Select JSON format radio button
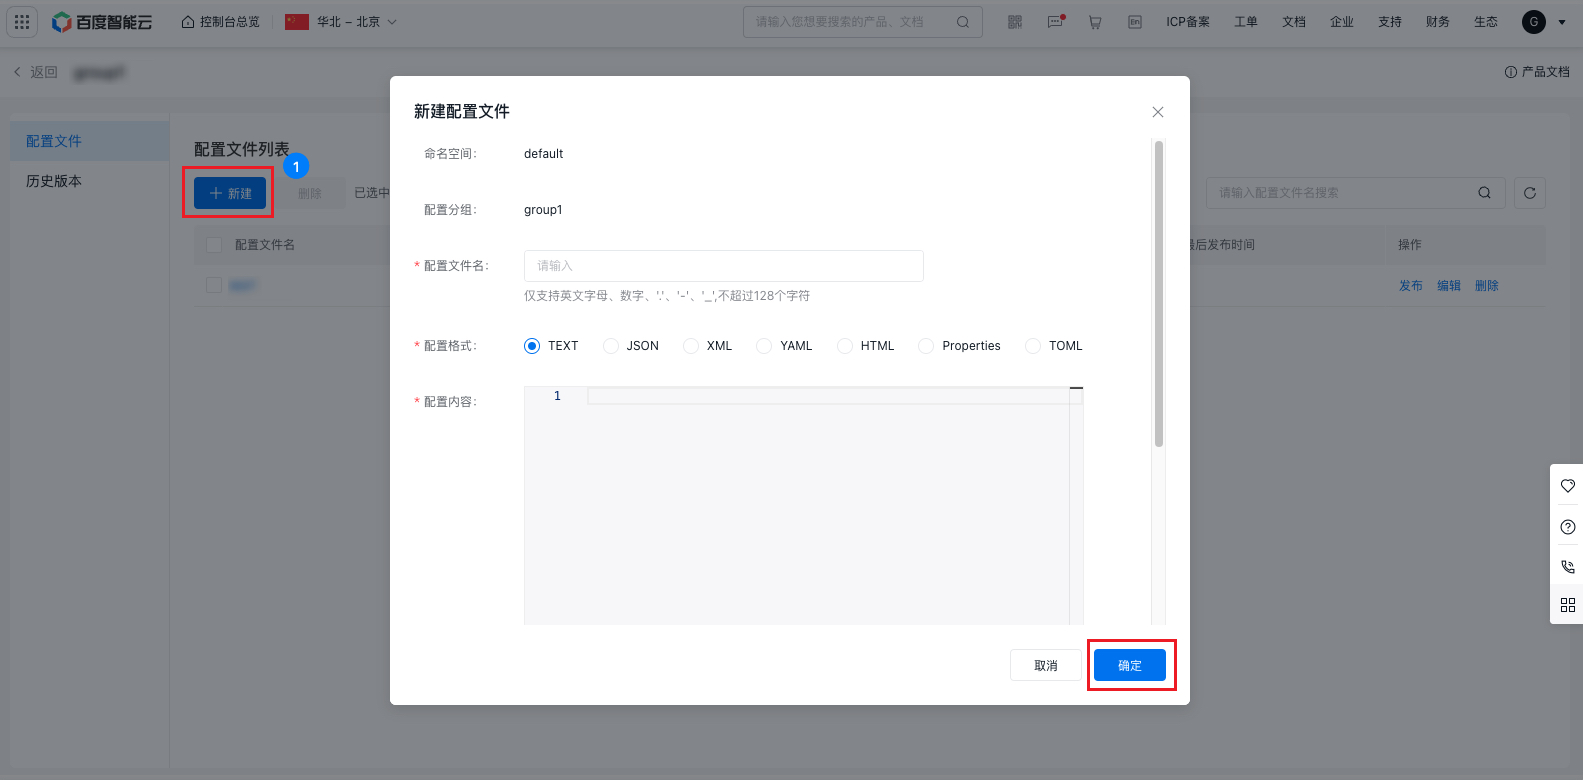 (611, 346)
